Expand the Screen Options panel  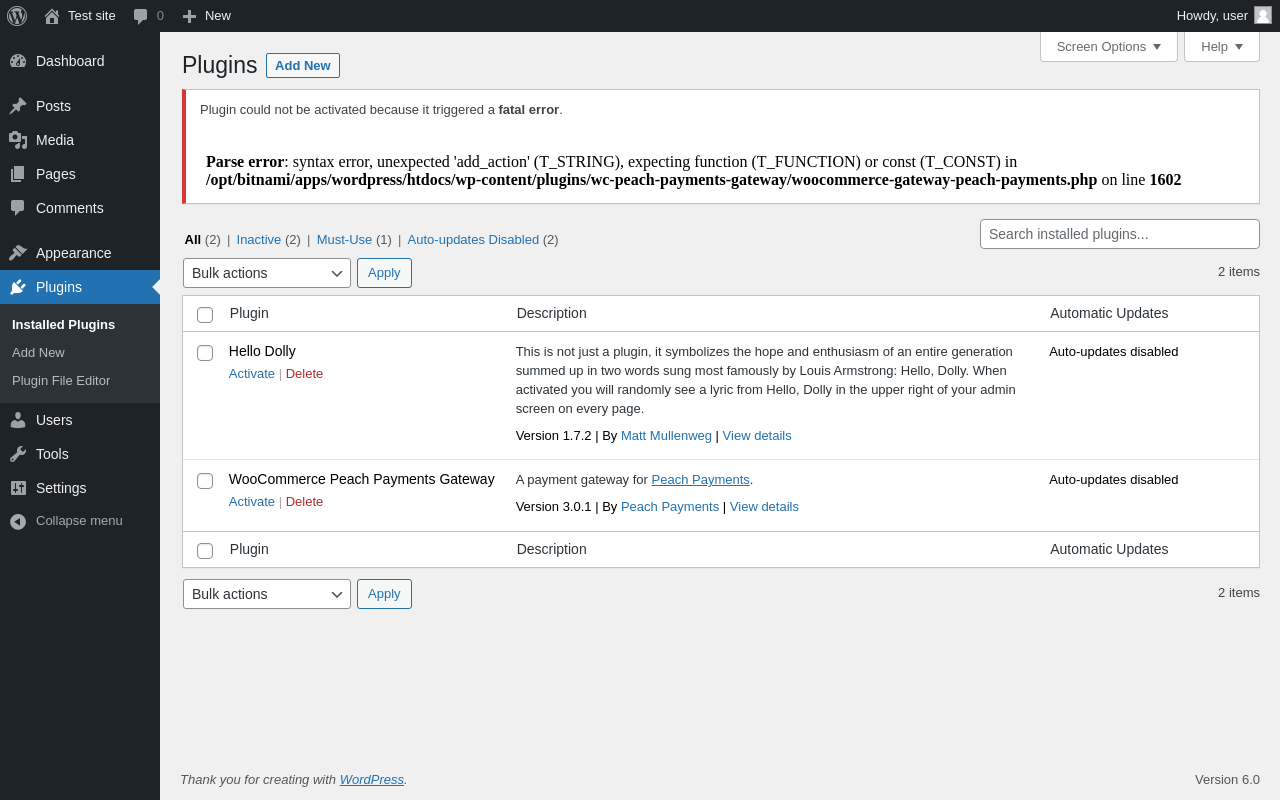pos(1108,46)
